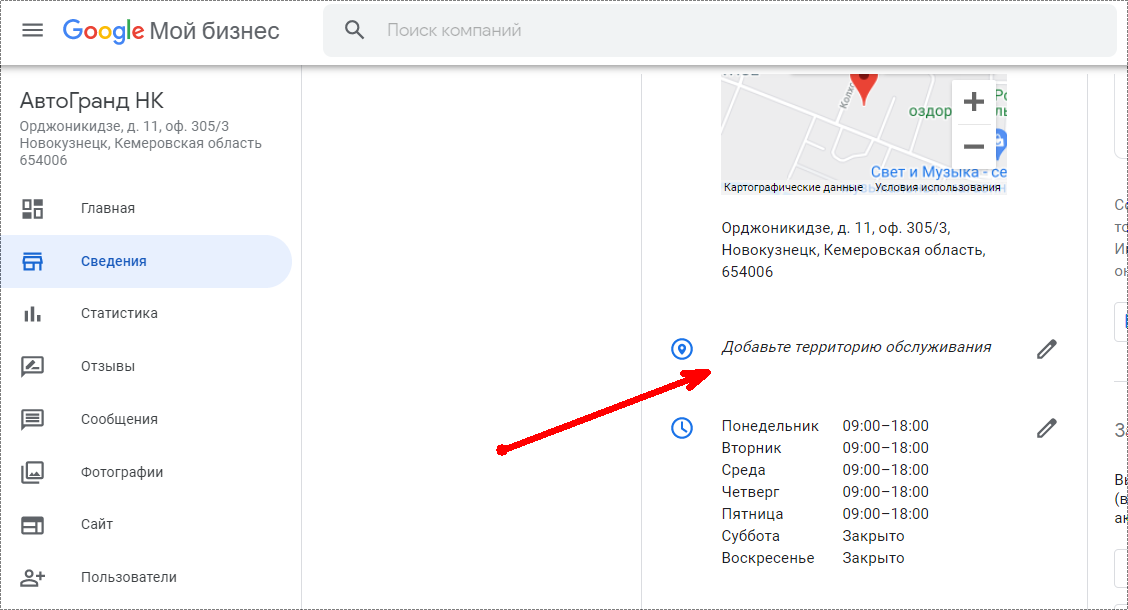Open the Сайт website icon

(x=32, y=525)
